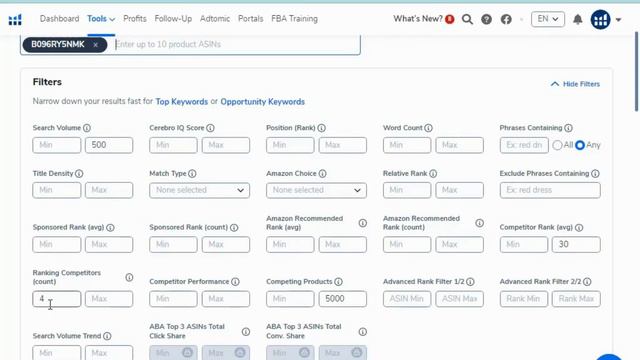Screen dimensions: 640x360
Task: Go to Dashboard
Action: point(60,19)
